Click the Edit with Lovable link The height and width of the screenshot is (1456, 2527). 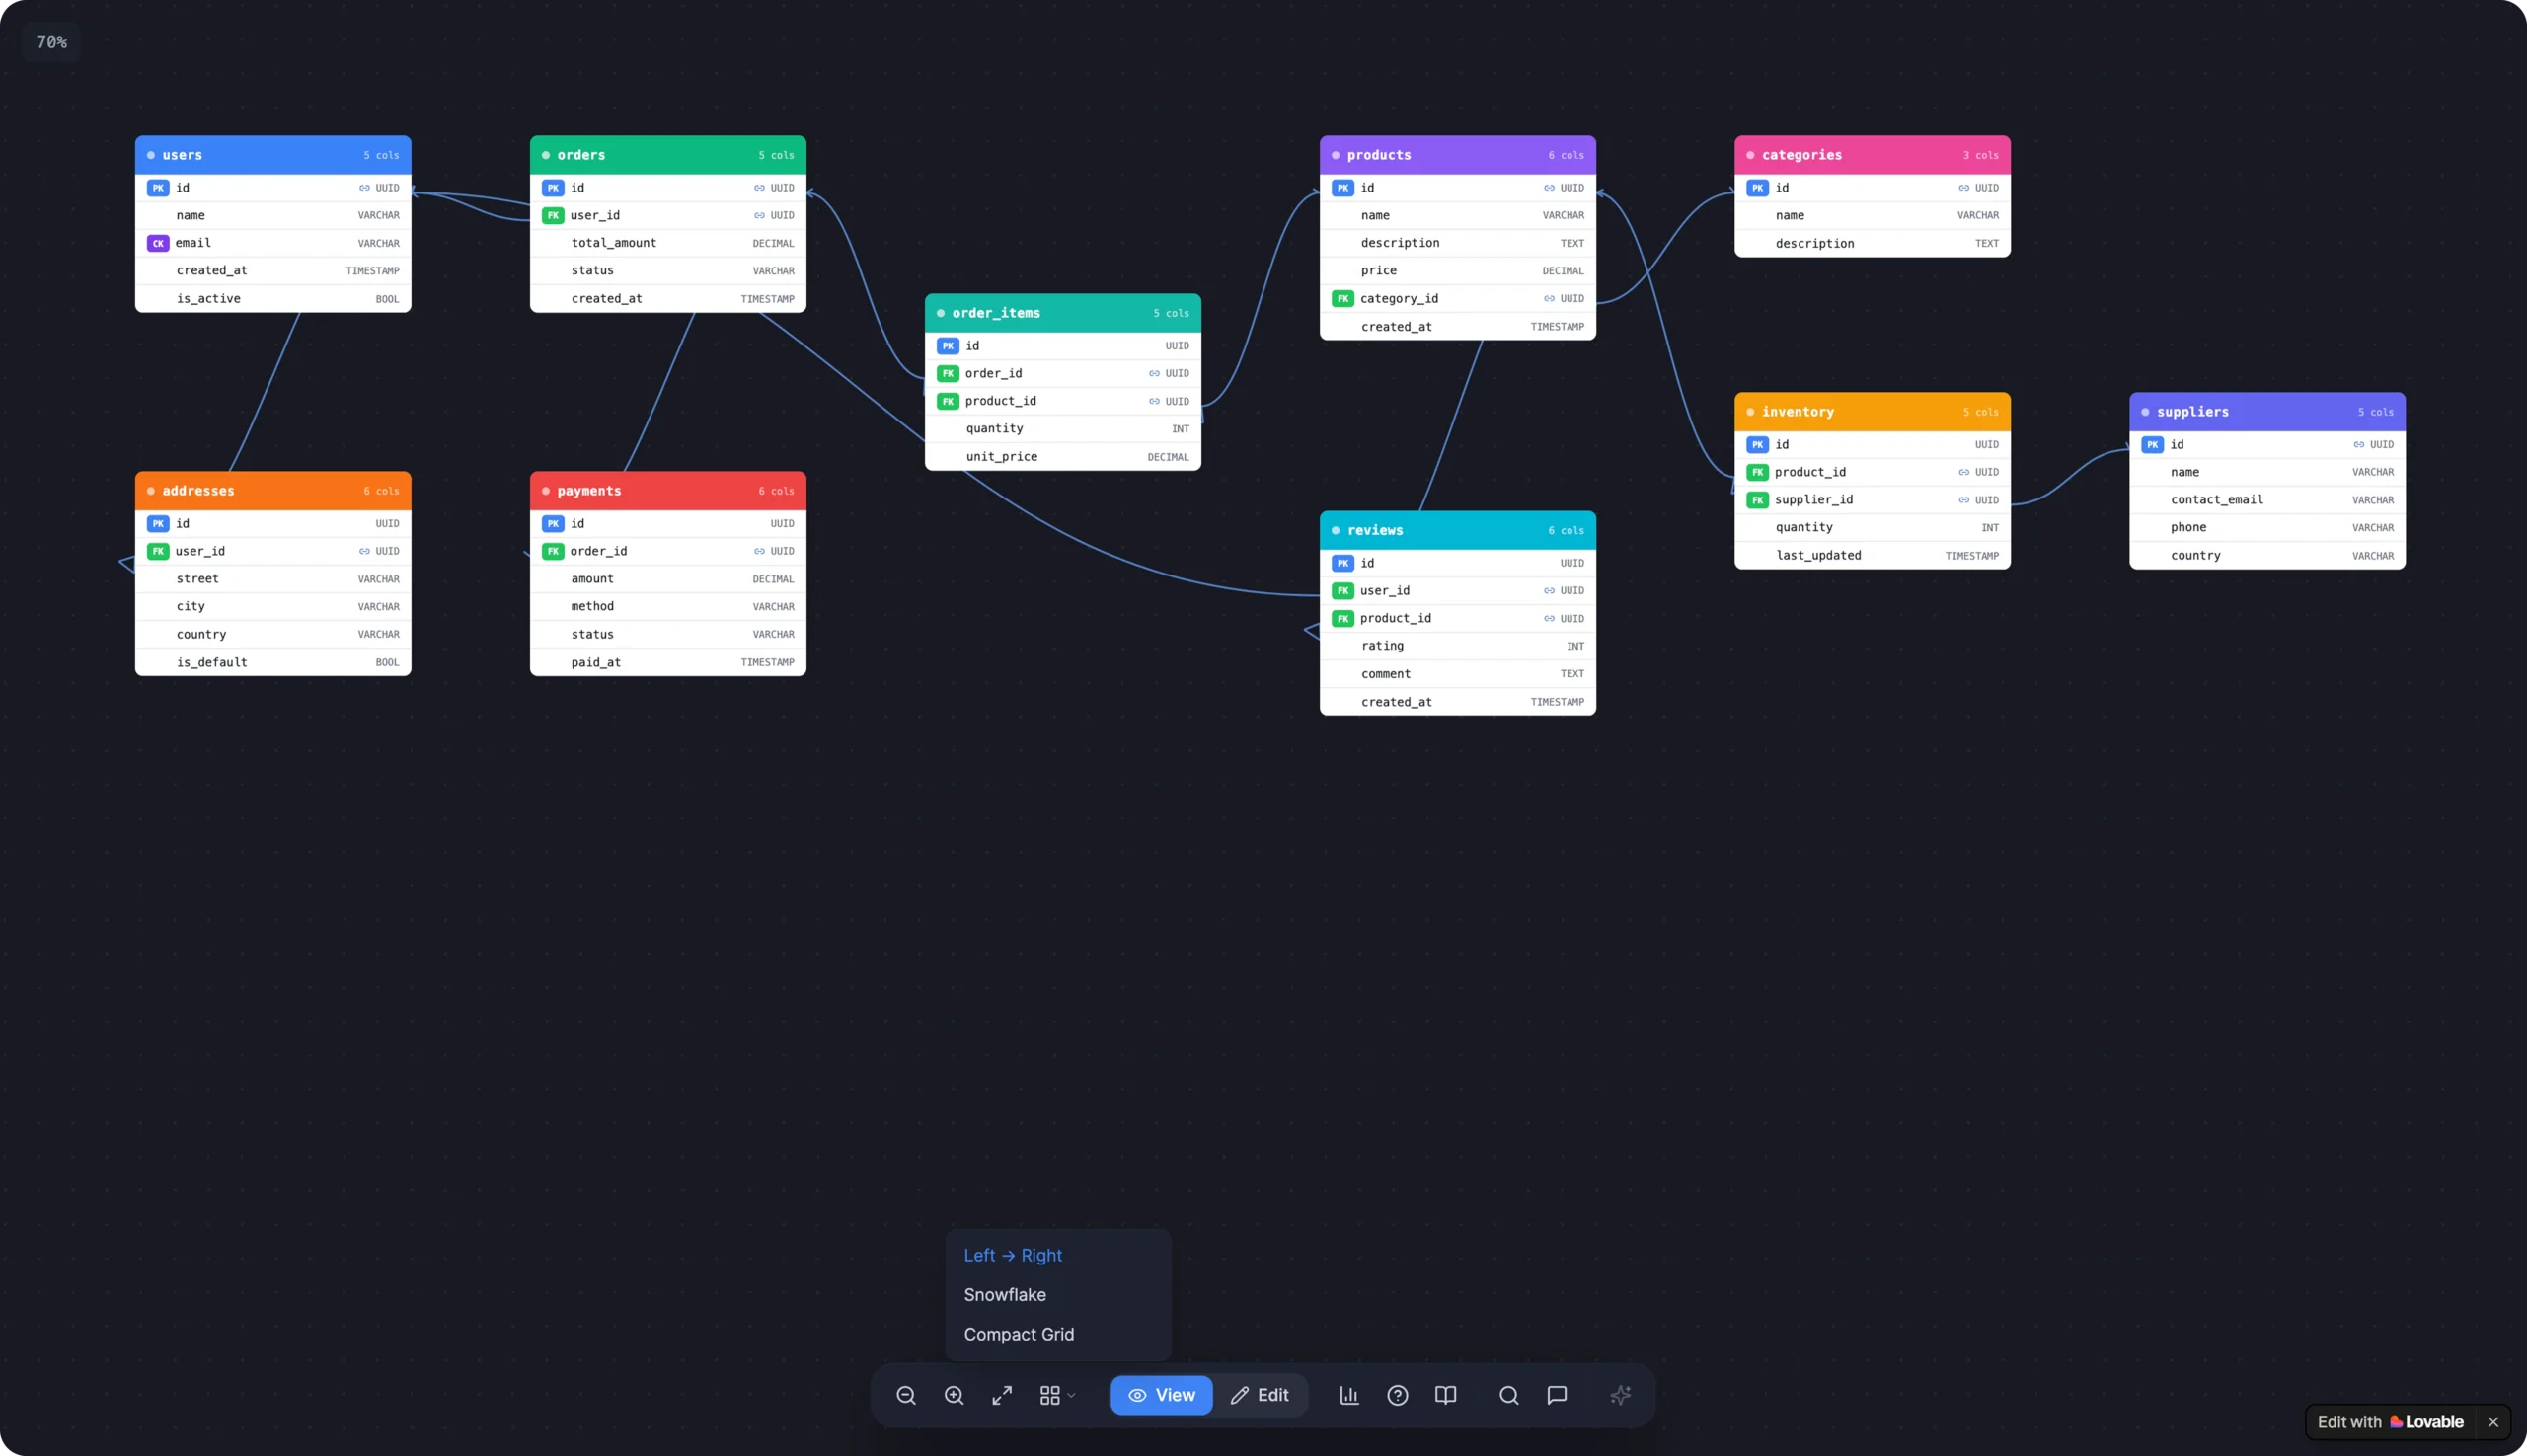tap(2390, 1422)
